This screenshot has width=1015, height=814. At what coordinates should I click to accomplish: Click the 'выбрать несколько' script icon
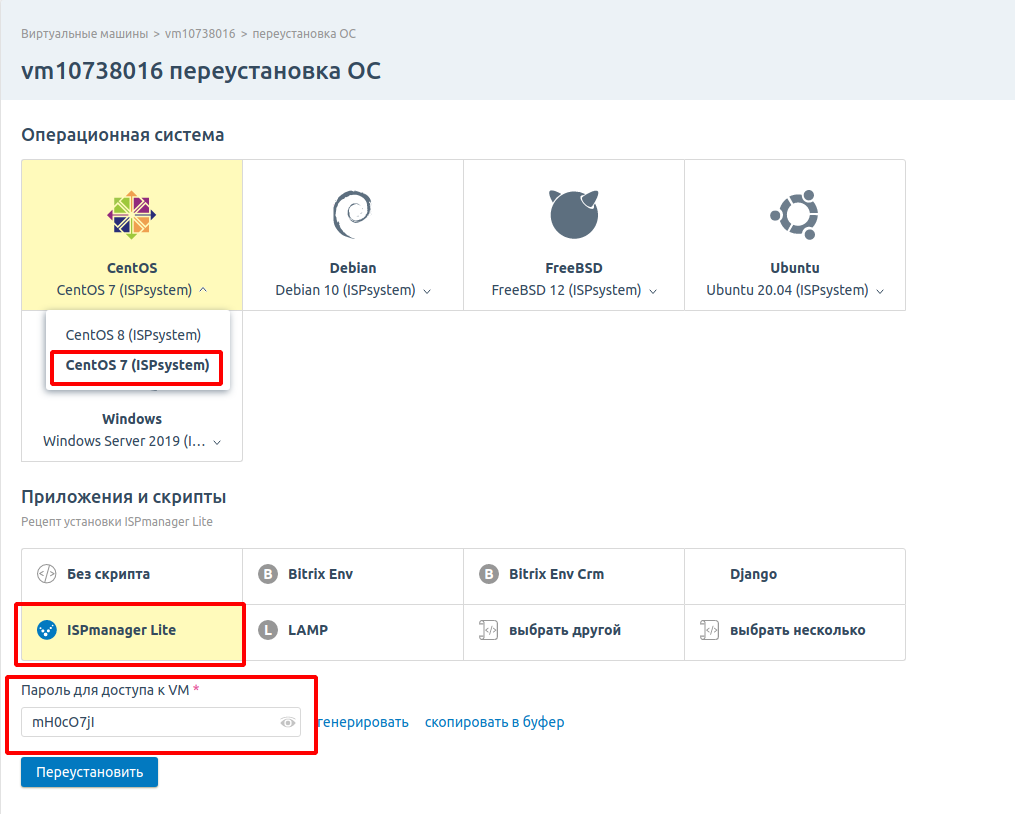coord(709,630)
